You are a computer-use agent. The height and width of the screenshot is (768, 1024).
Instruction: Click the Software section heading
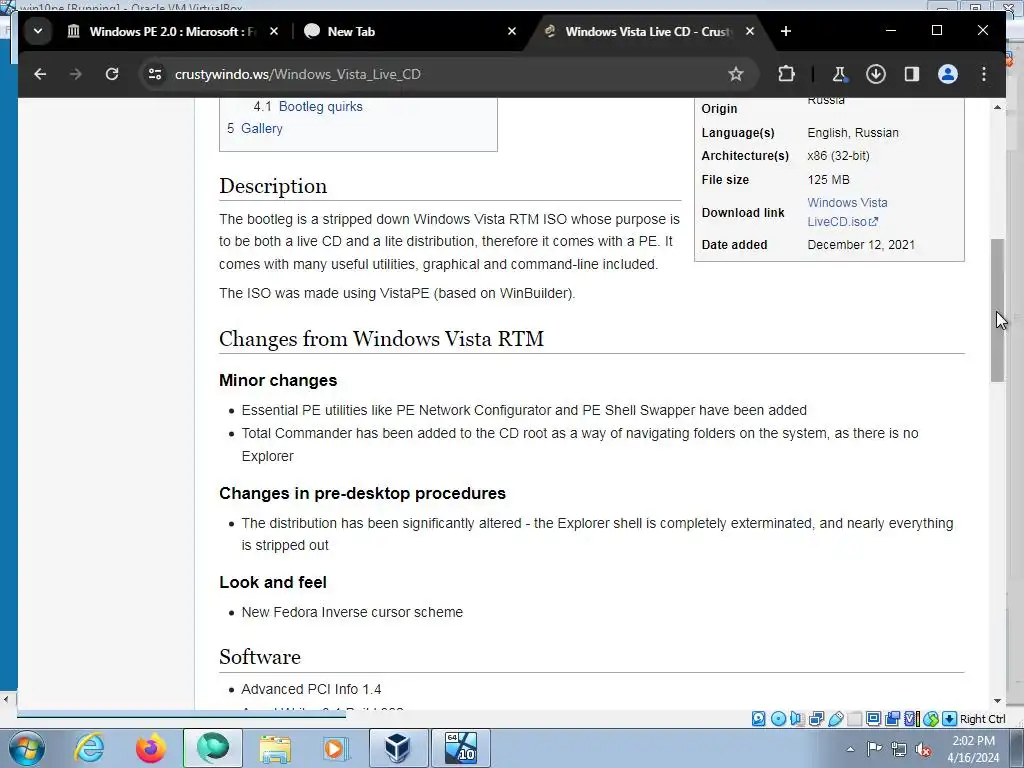pyautogui.click(x=260, y=657)
